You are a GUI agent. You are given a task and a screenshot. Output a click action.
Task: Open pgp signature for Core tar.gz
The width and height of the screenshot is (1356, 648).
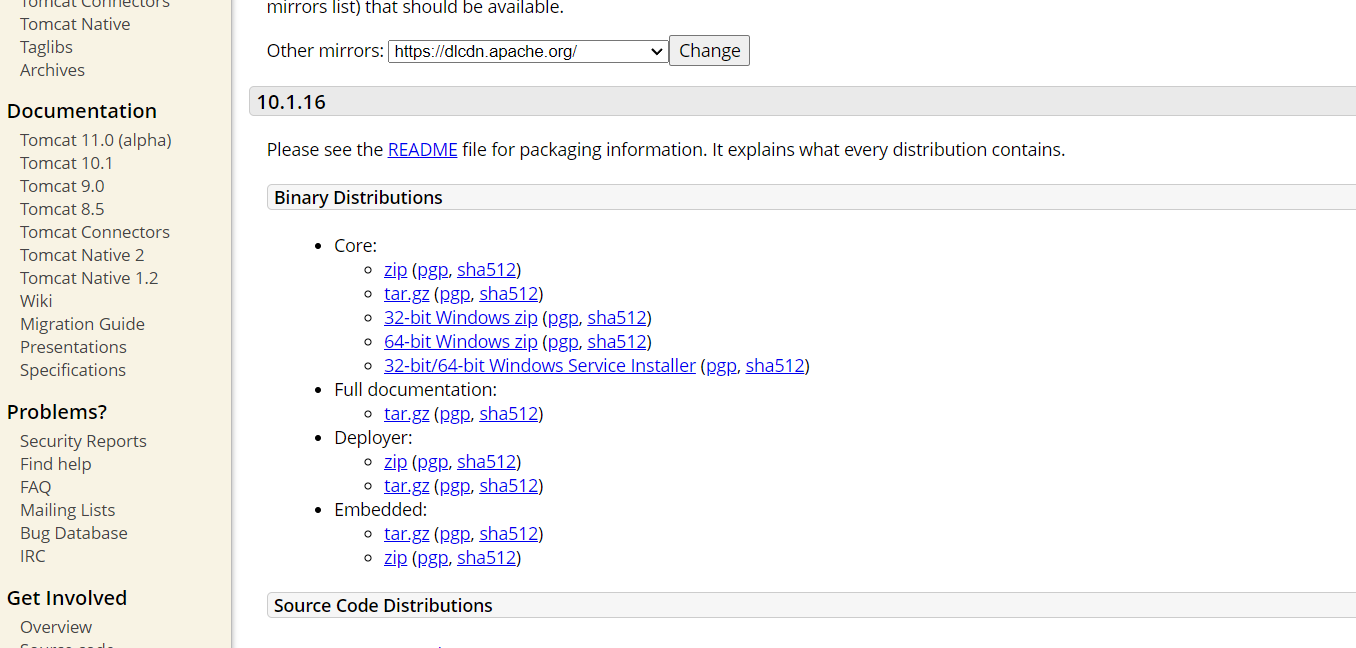[x=454, y=294]
